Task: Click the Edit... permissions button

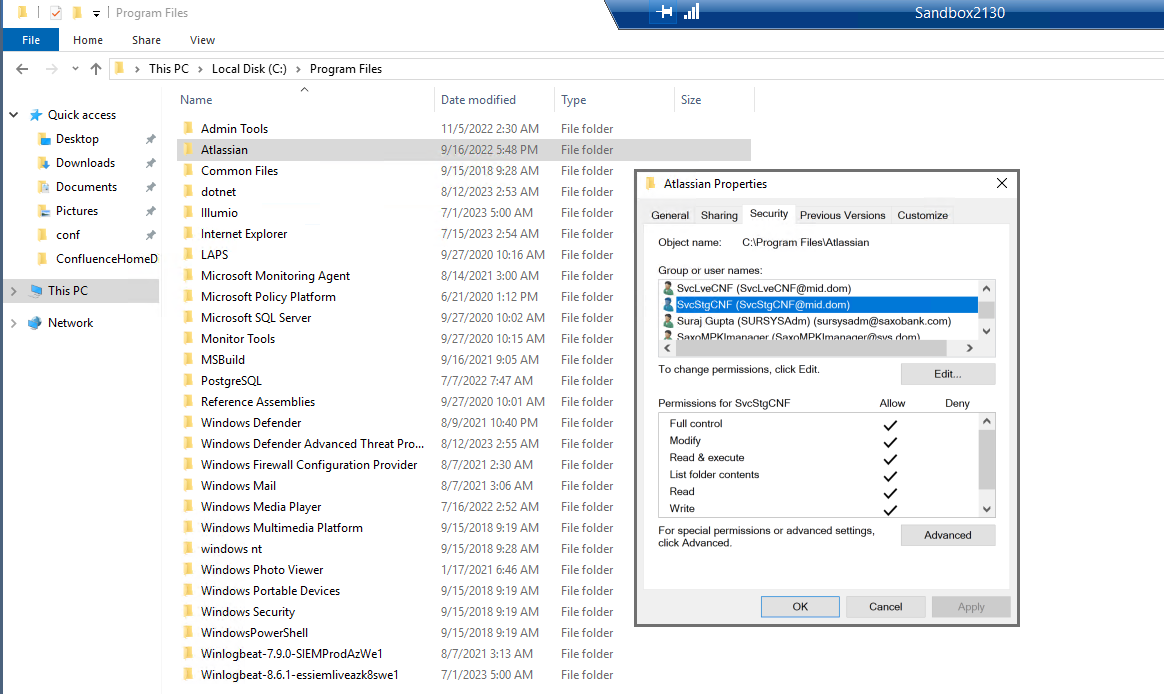Action: (x=948, y=374)
